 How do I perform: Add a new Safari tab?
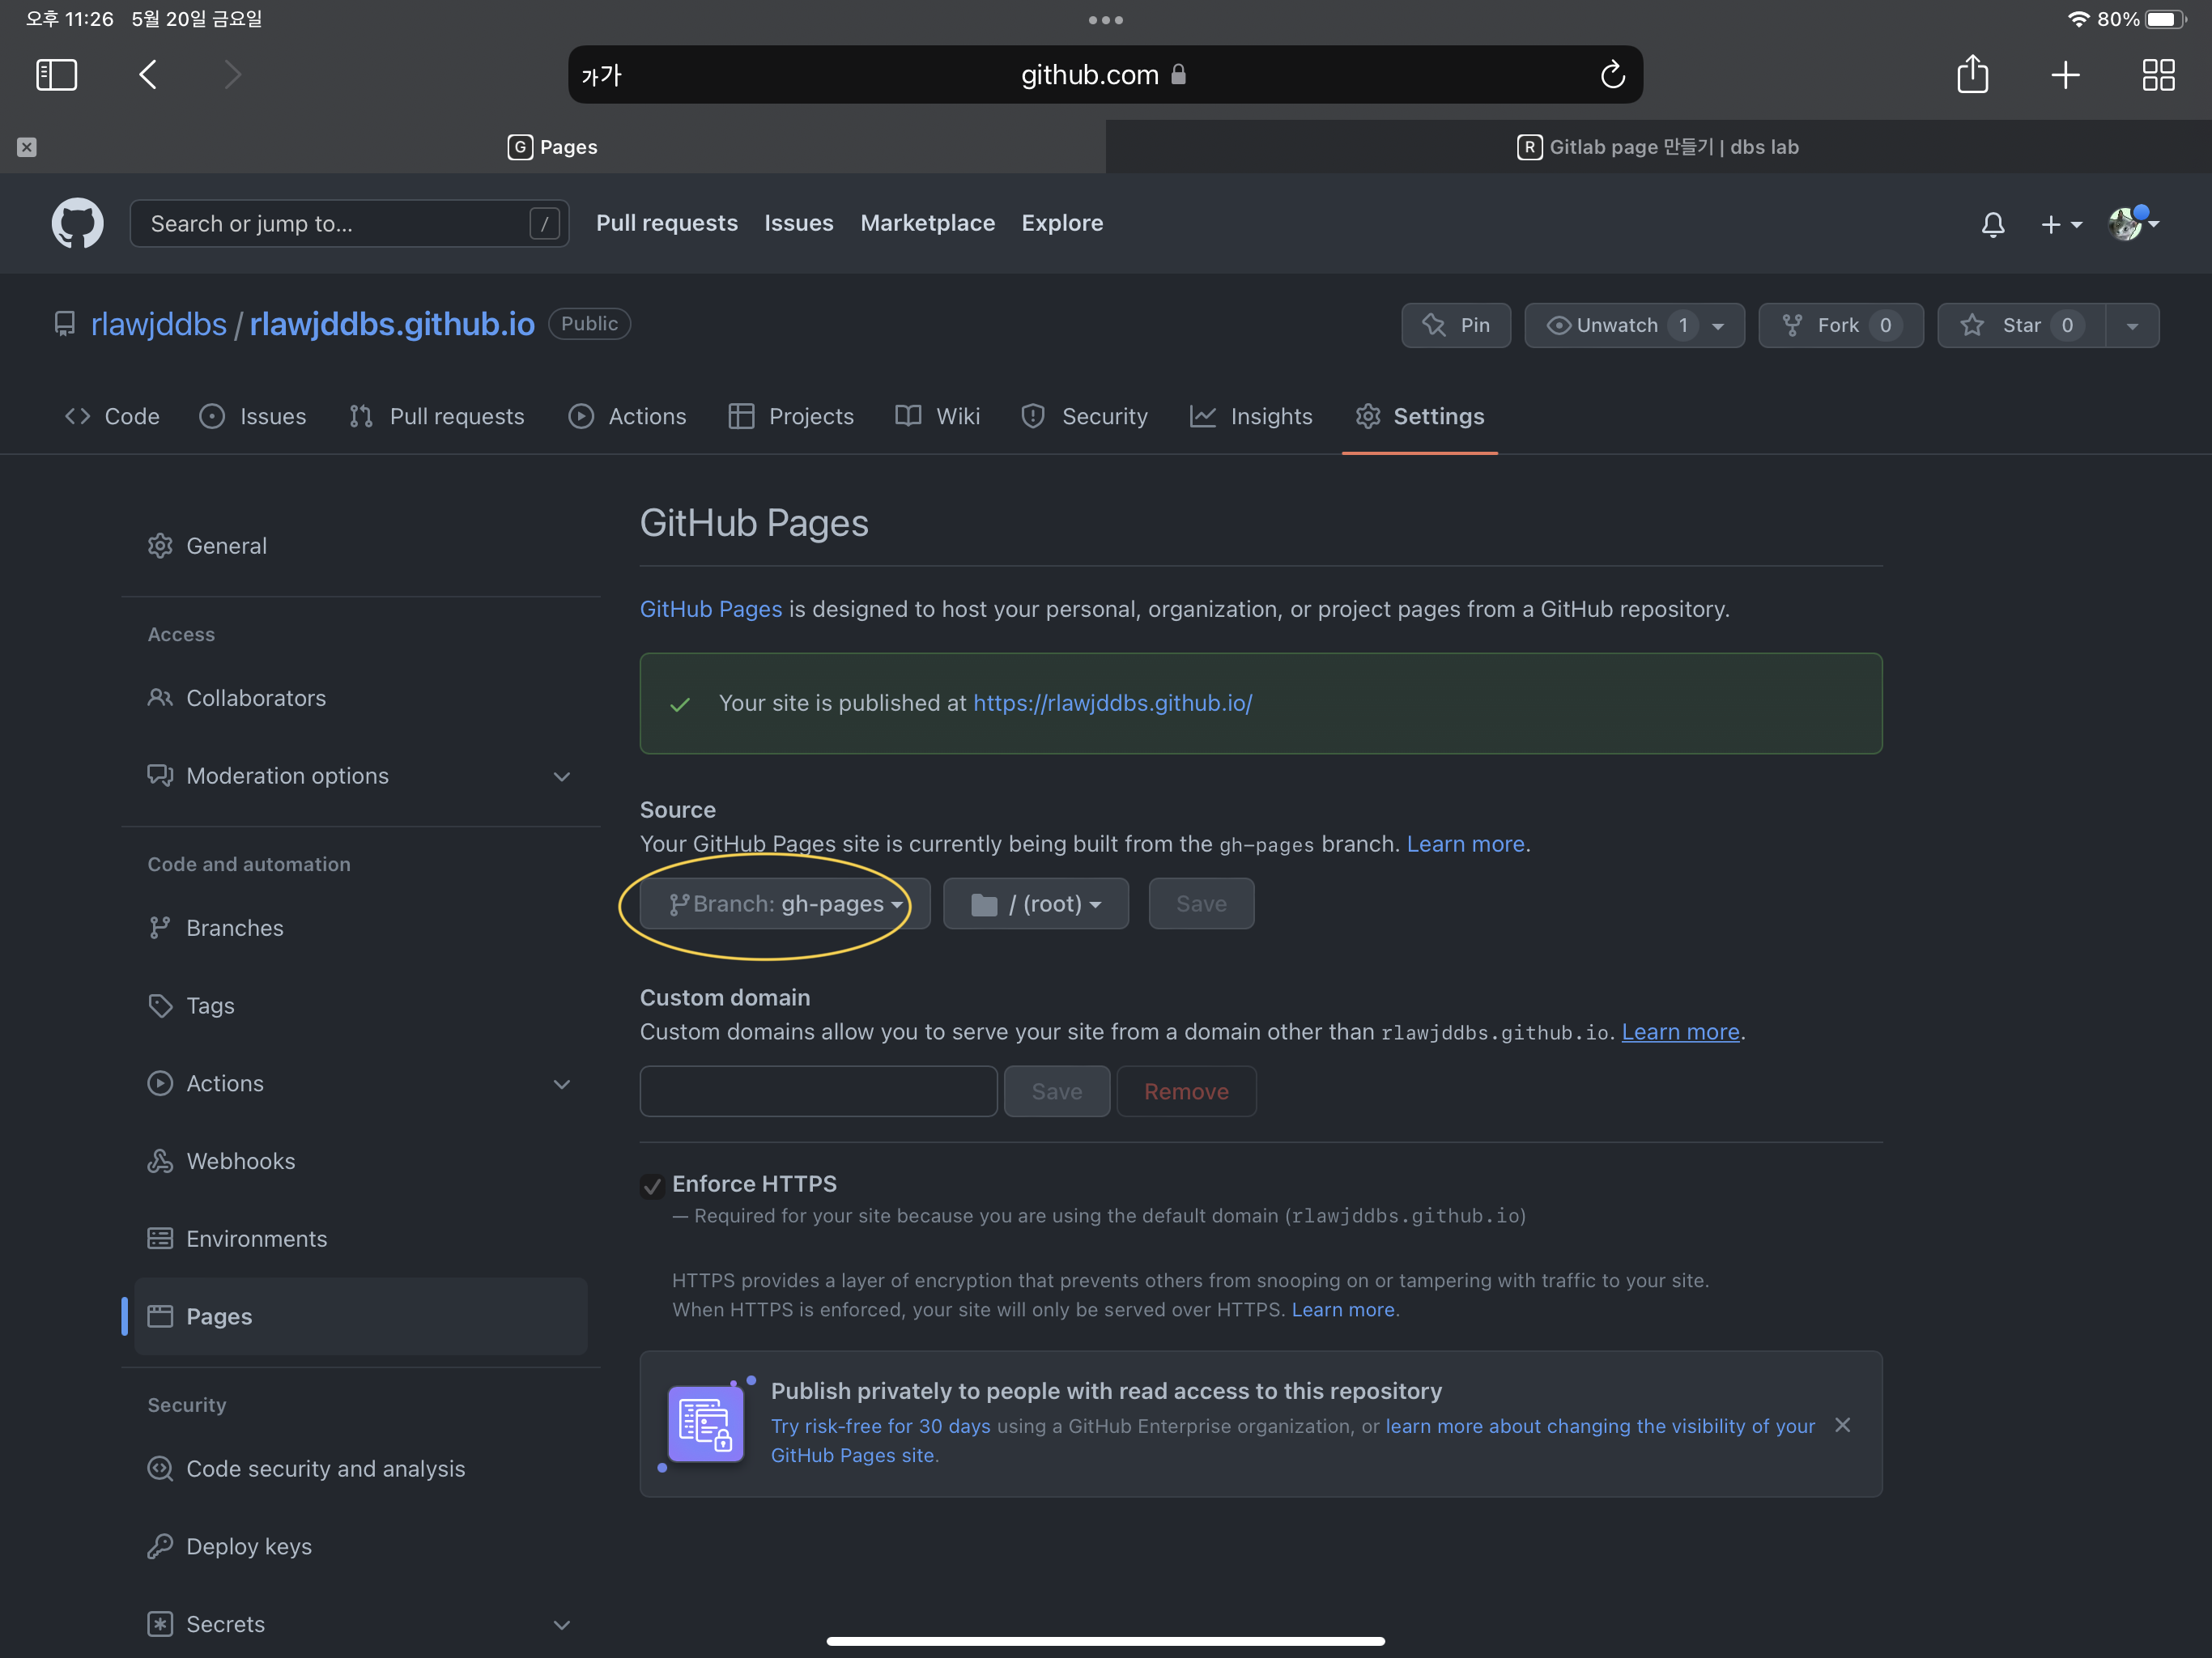pos(2065,75)
